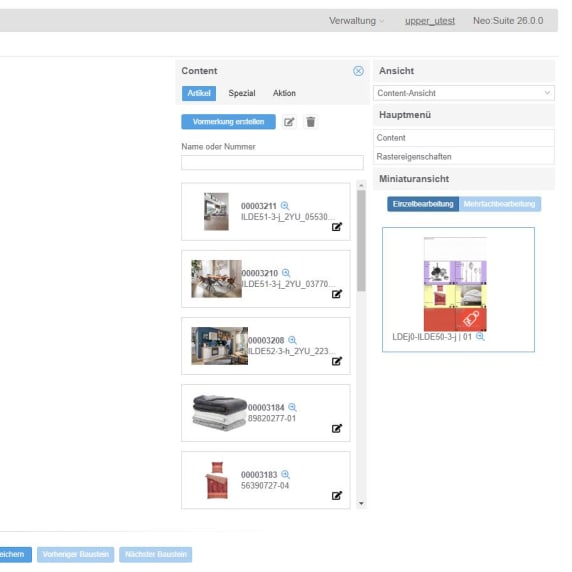The image size is (572, 572).
Task: Zoom article 00003211 with magnifier icon
Action: click(285, 206)
